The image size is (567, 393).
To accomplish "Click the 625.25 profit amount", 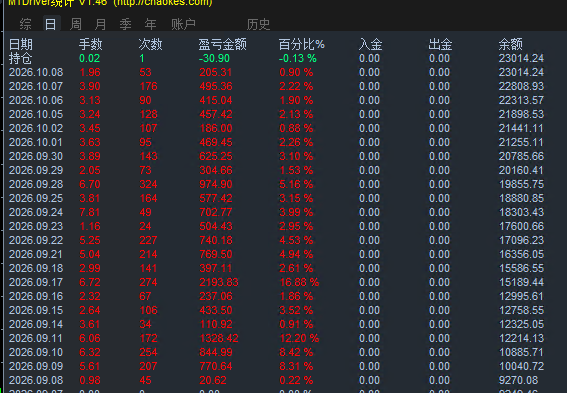I will (x=216, y=156).
